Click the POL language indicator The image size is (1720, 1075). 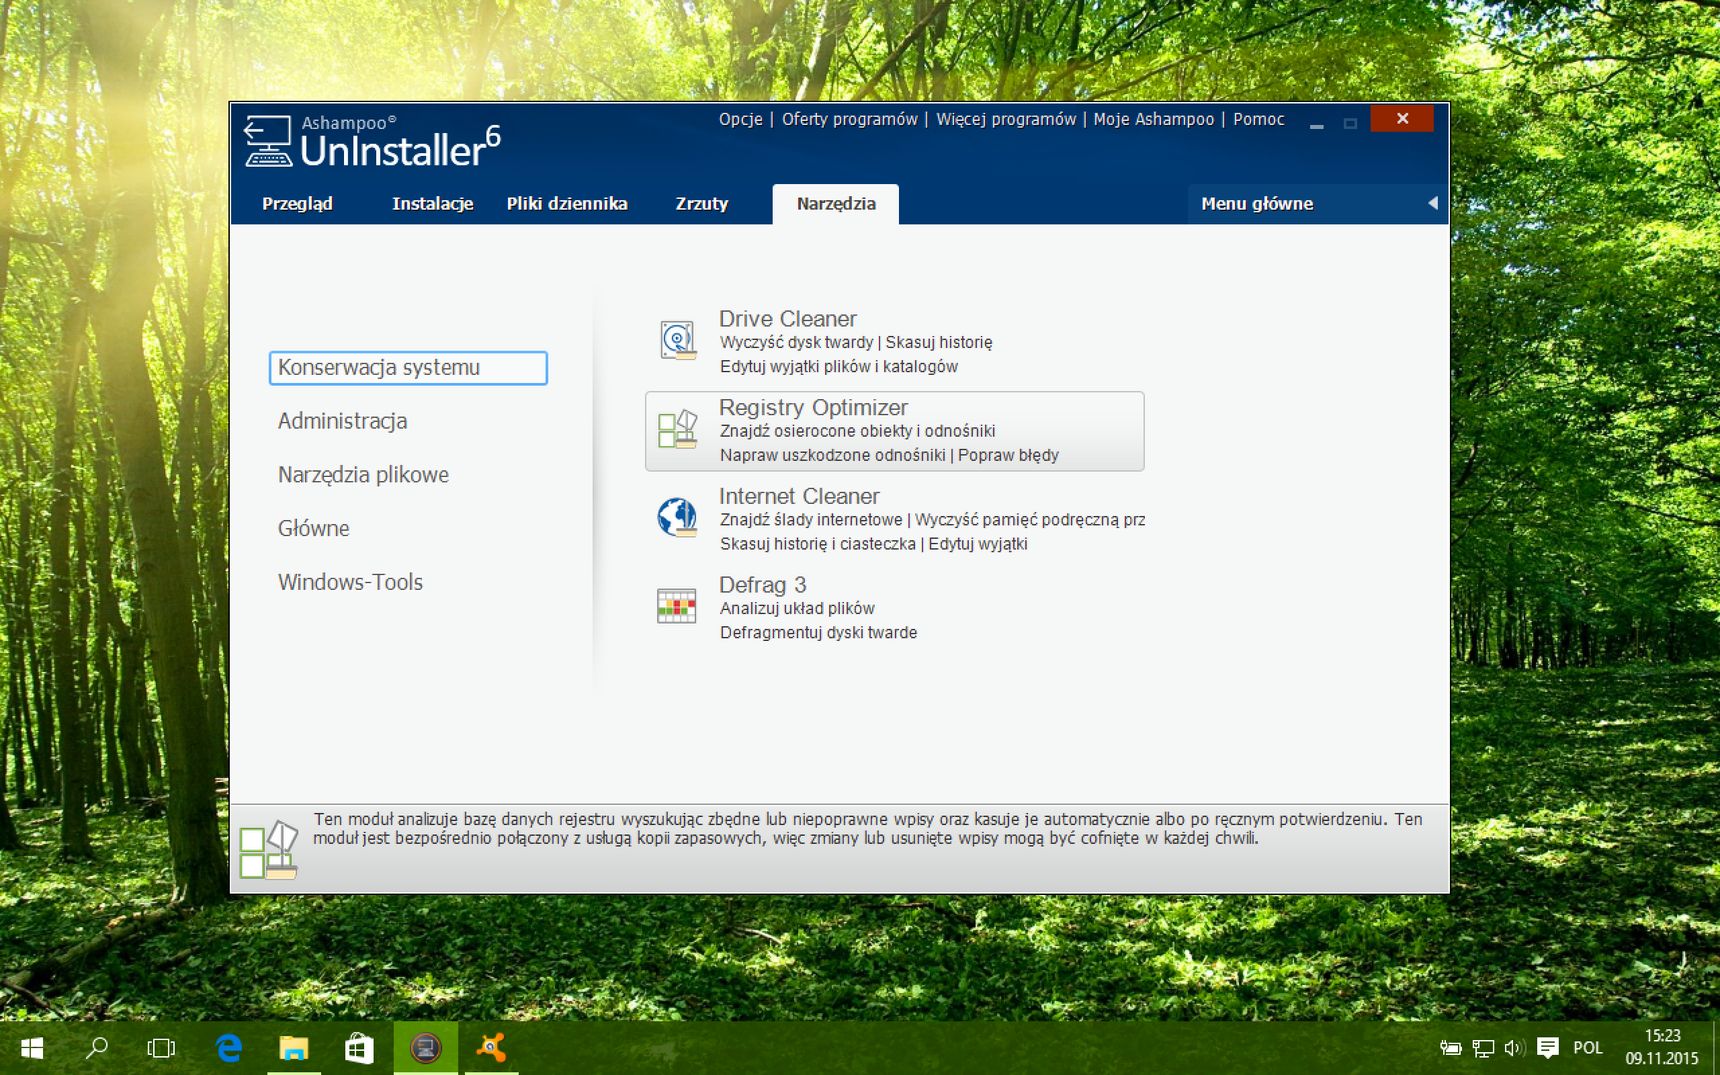pos(1587,1048)
